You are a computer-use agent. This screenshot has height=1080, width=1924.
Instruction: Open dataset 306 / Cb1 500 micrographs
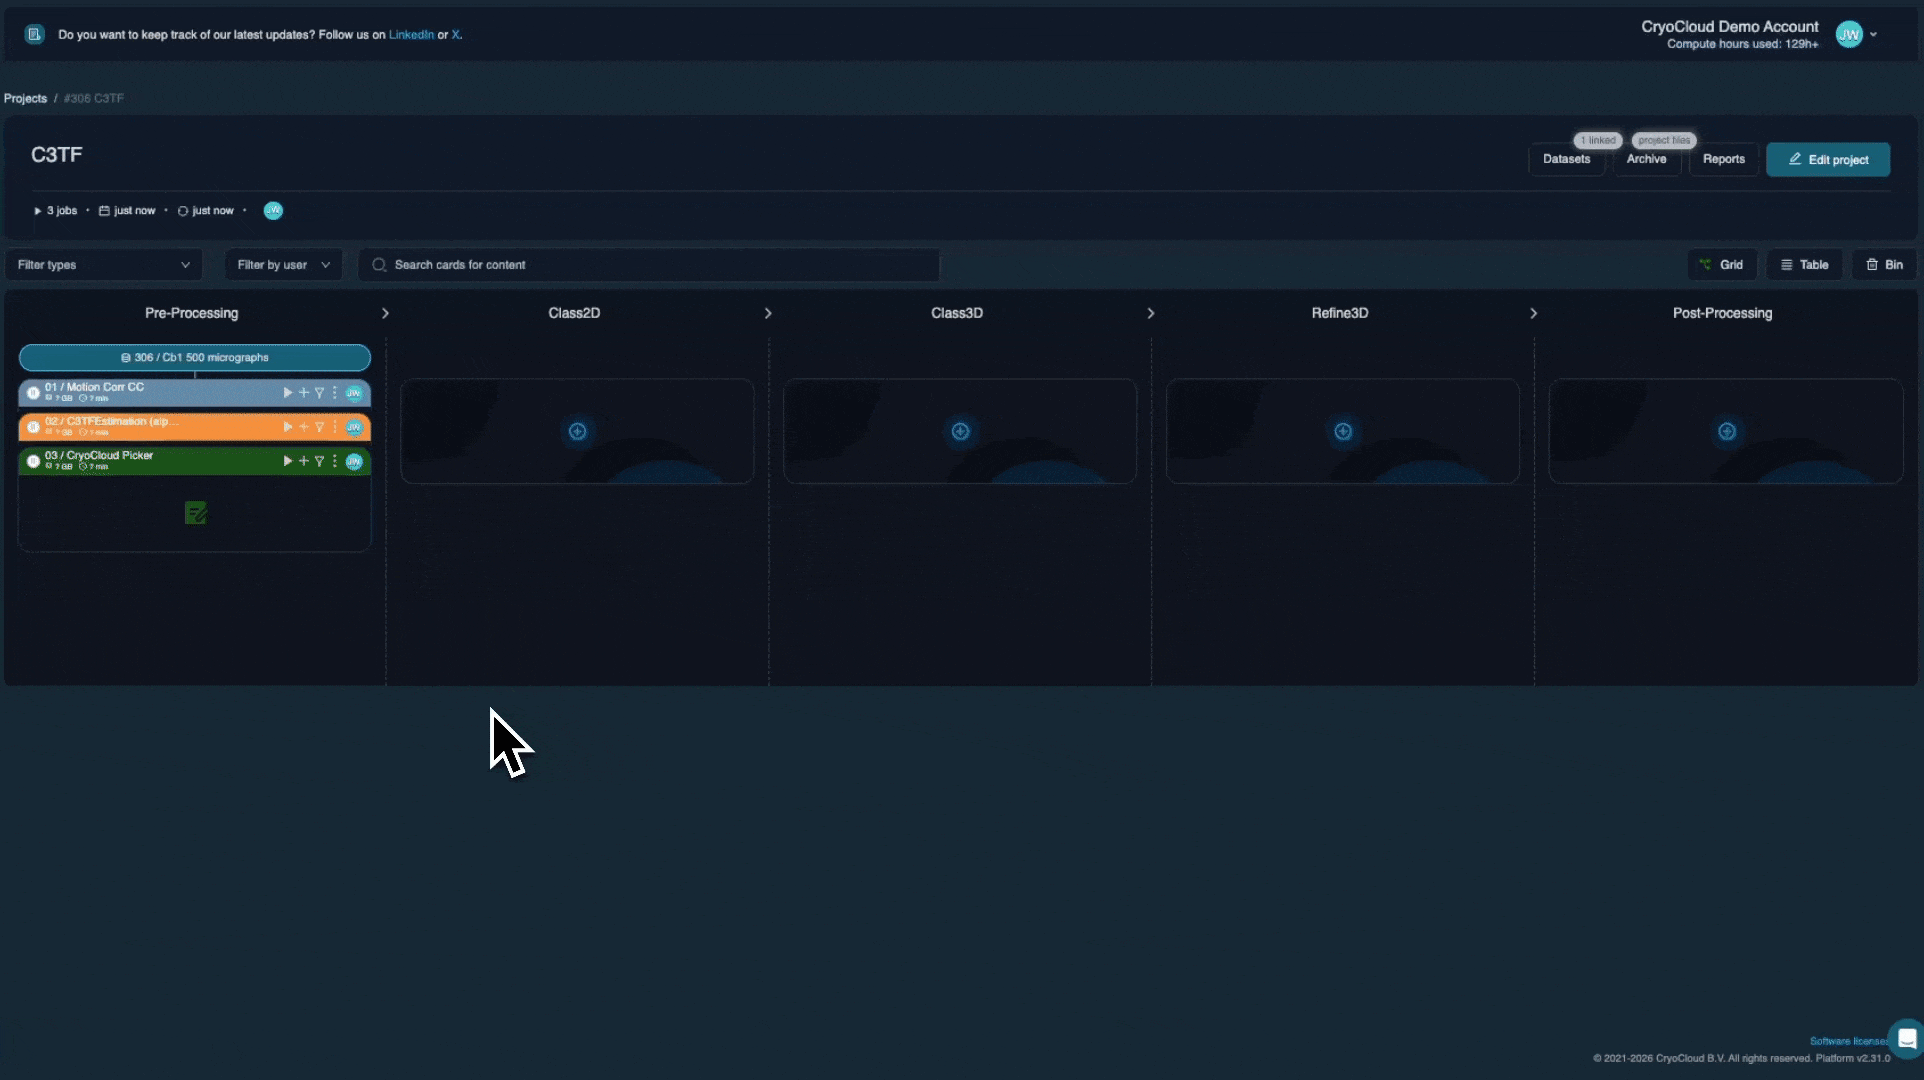[195, 357]
